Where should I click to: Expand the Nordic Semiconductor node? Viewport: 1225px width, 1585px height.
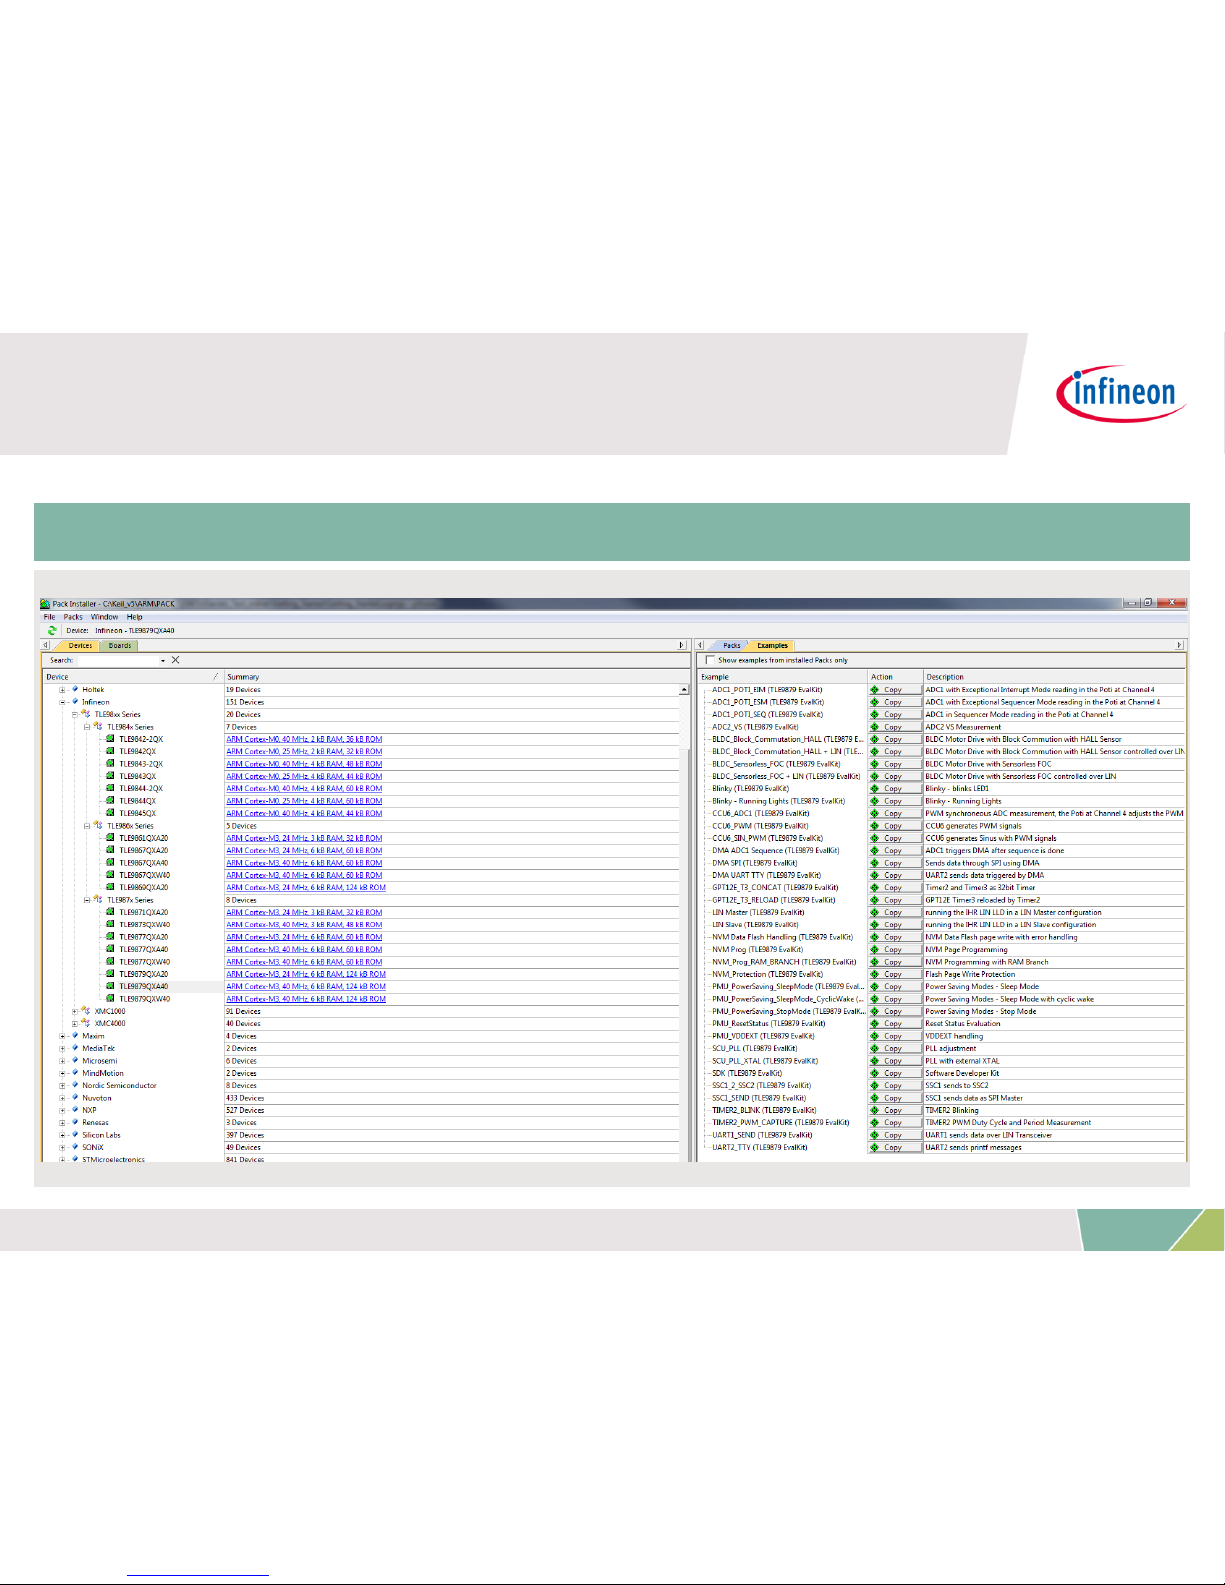tap(62, 1086)
